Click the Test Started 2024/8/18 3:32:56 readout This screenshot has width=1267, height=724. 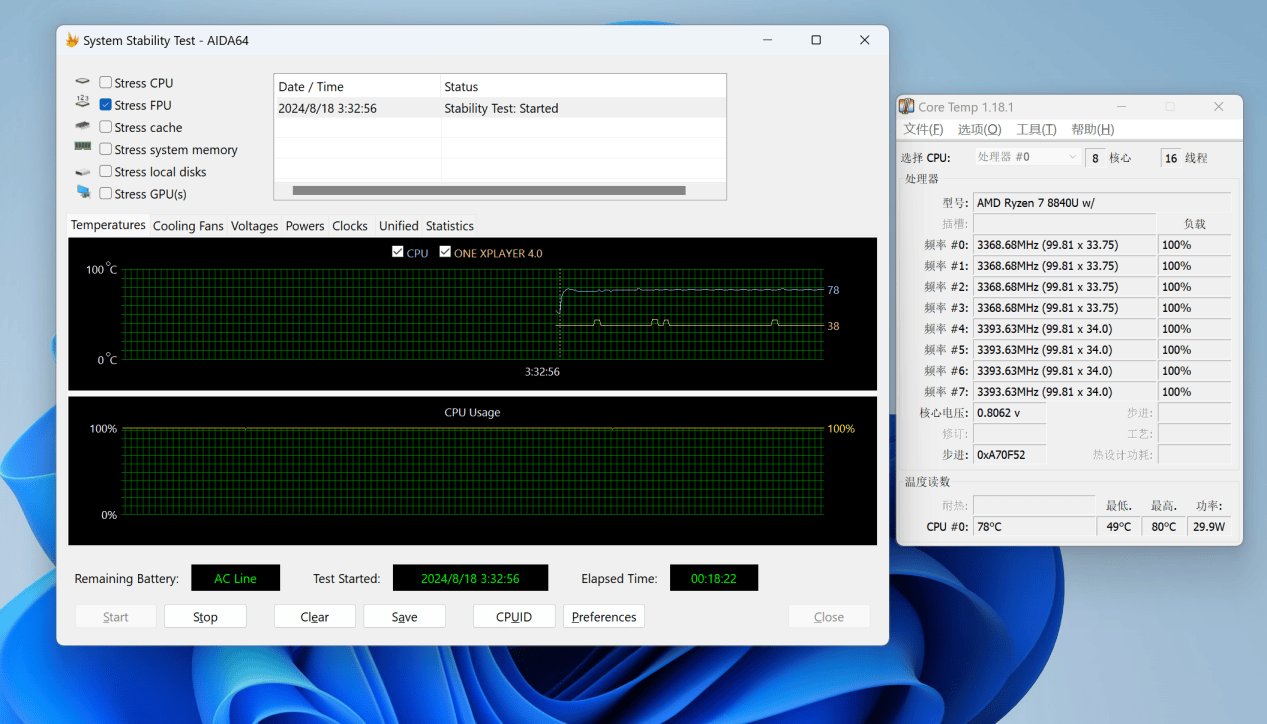coord(470,578)
